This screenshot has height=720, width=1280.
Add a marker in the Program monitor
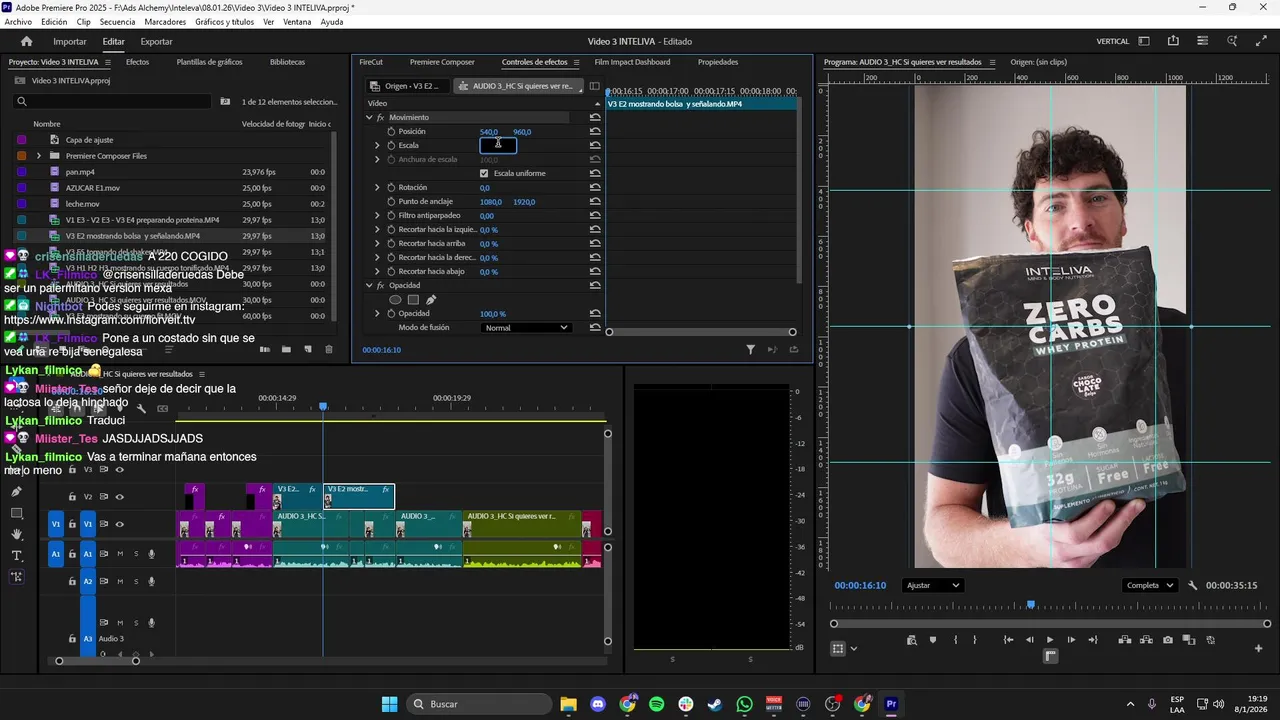coord(933,640)
